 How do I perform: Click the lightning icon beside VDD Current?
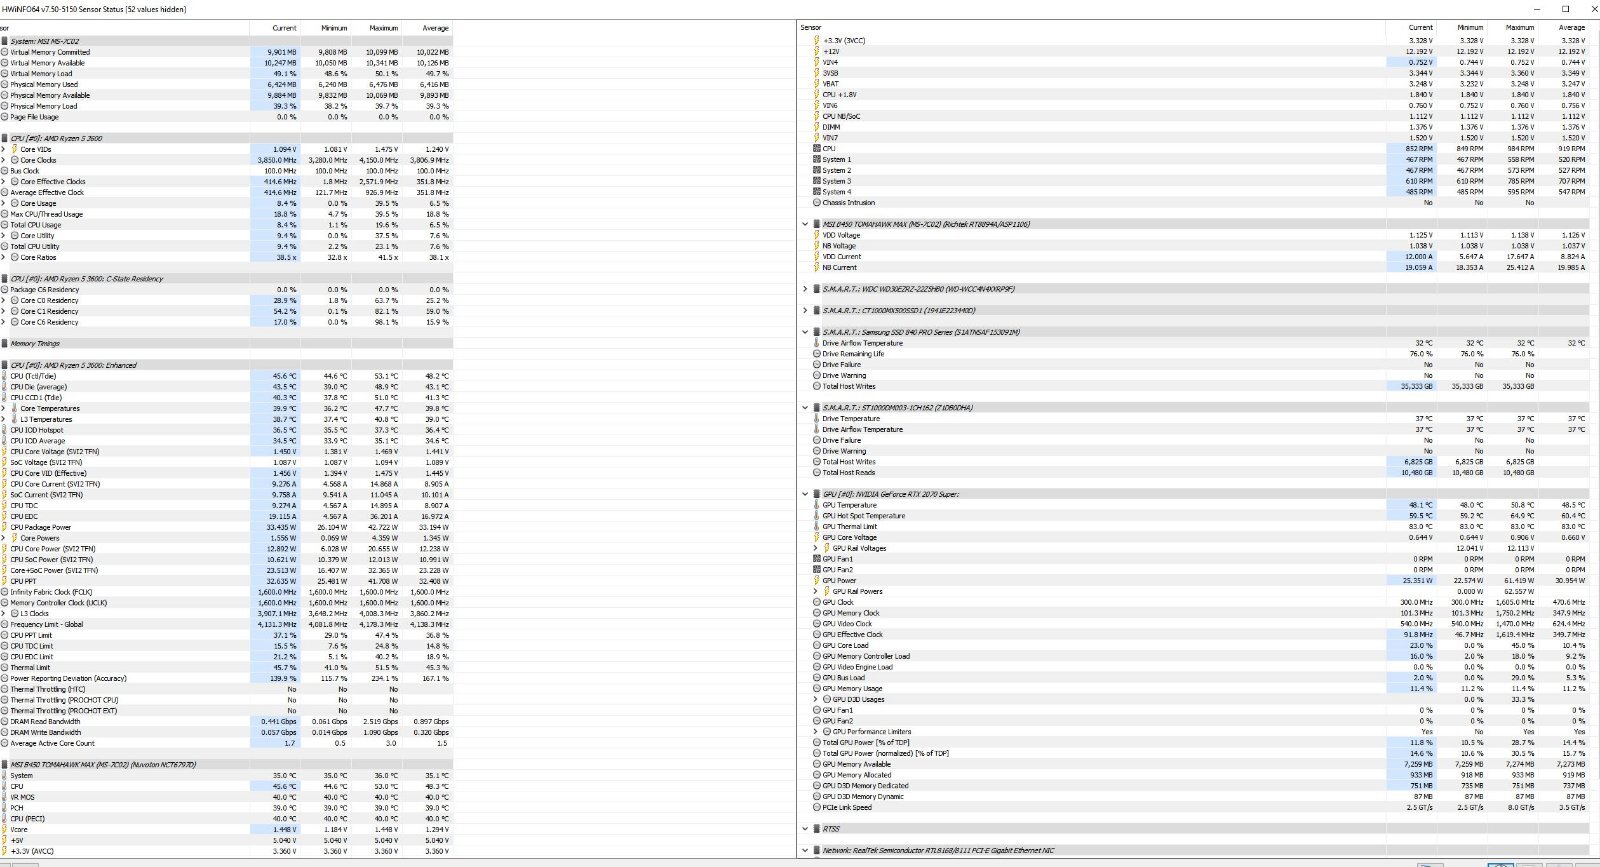pyautogui.click(x=817, y=256)
